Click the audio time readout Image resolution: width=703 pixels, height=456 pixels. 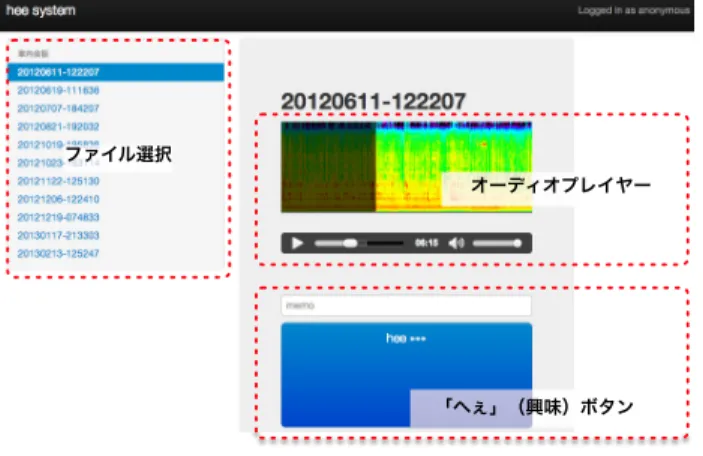[426, 243]
